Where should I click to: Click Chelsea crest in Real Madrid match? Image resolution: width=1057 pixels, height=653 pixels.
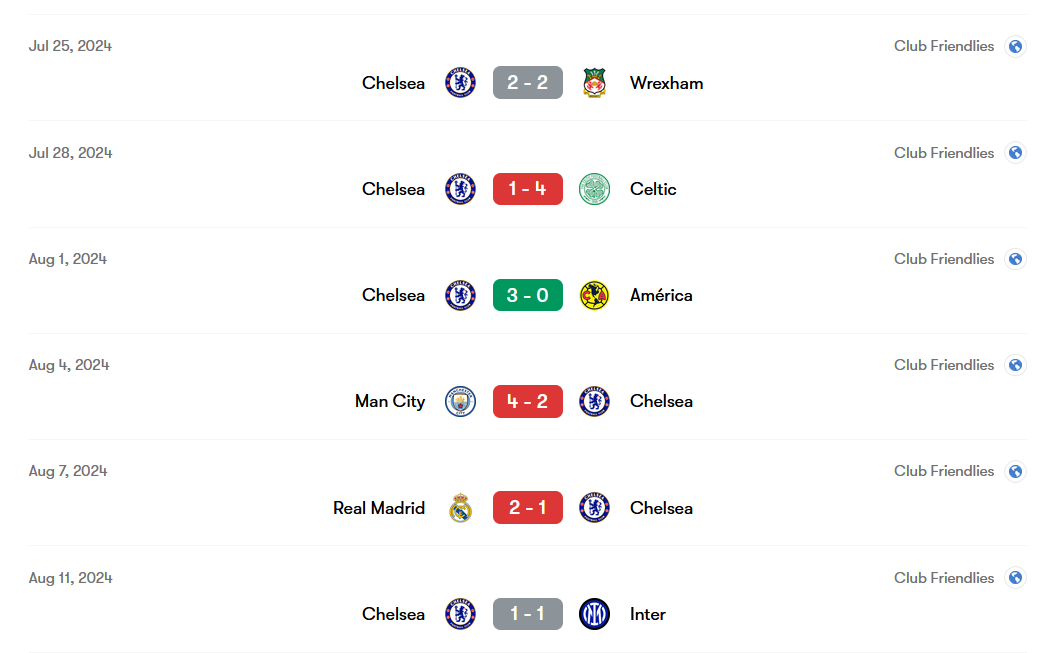(x=594, y=507)
